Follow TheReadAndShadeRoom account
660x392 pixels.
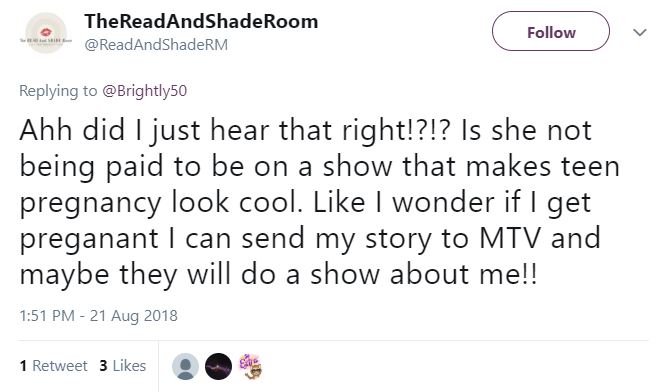pos(551,32)
